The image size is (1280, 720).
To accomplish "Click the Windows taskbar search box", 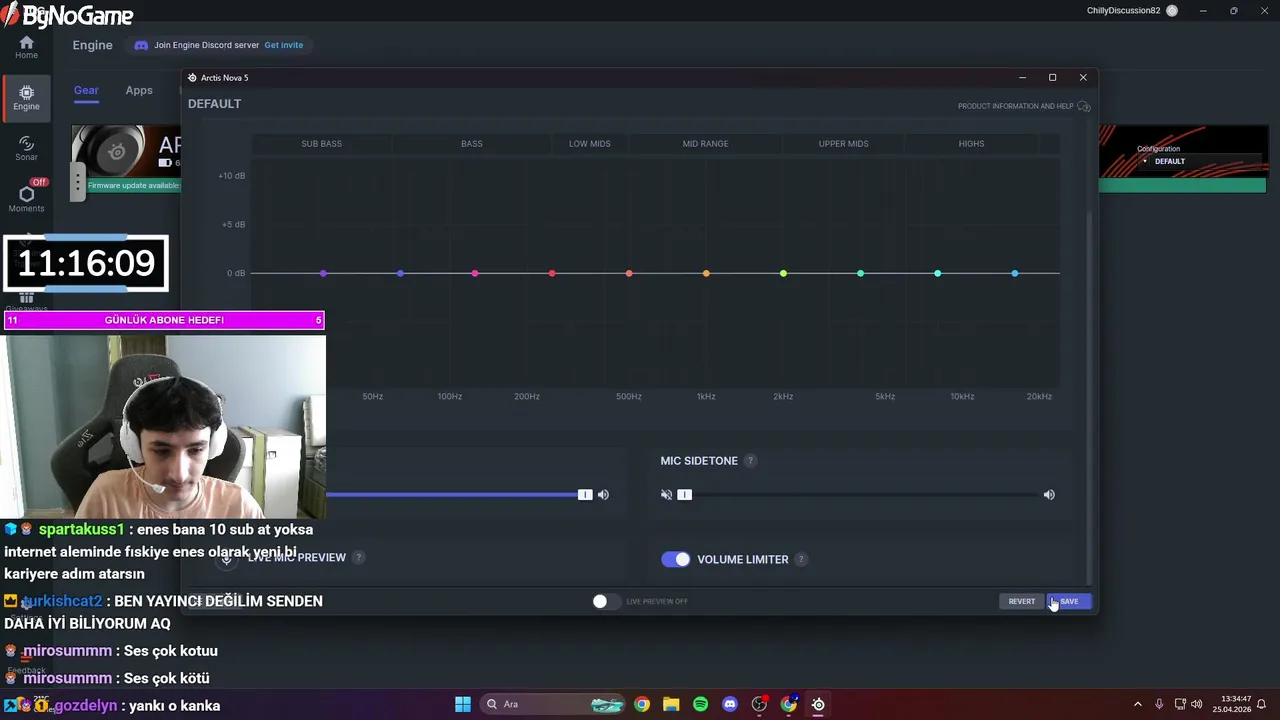I will coord(553,704).
